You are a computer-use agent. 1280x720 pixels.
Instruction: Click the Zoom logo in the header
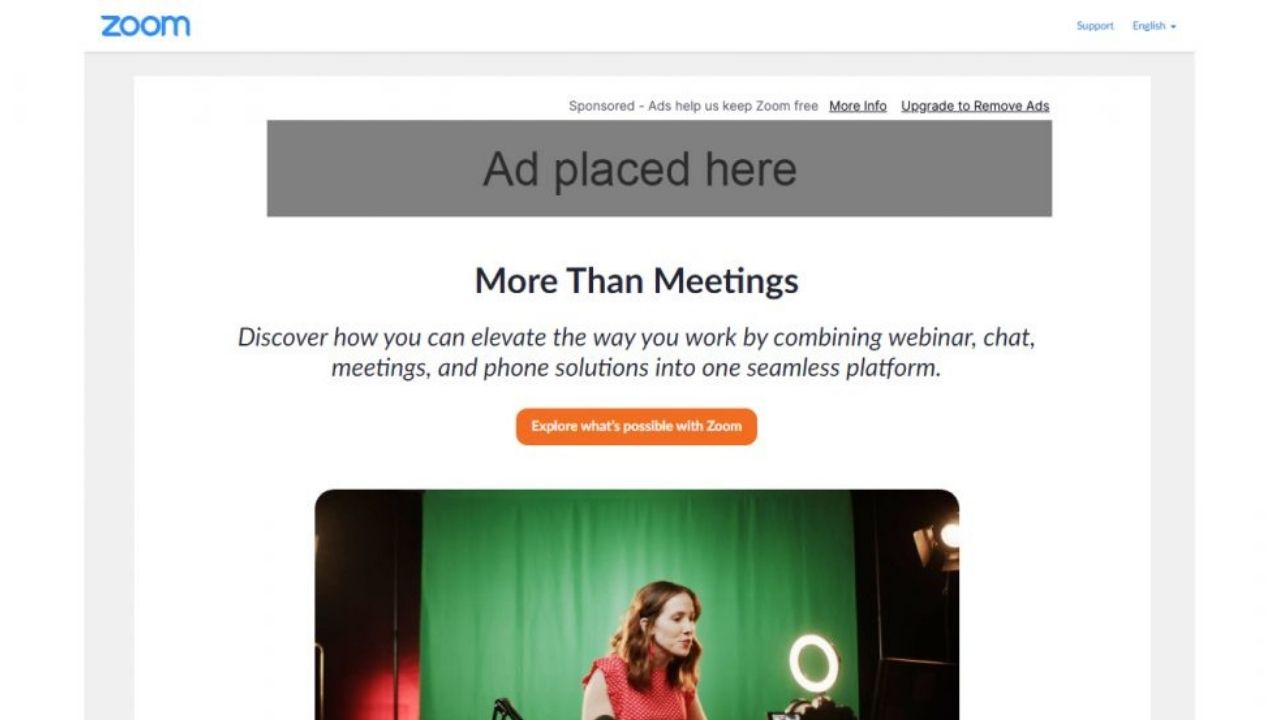click(145, 26)
